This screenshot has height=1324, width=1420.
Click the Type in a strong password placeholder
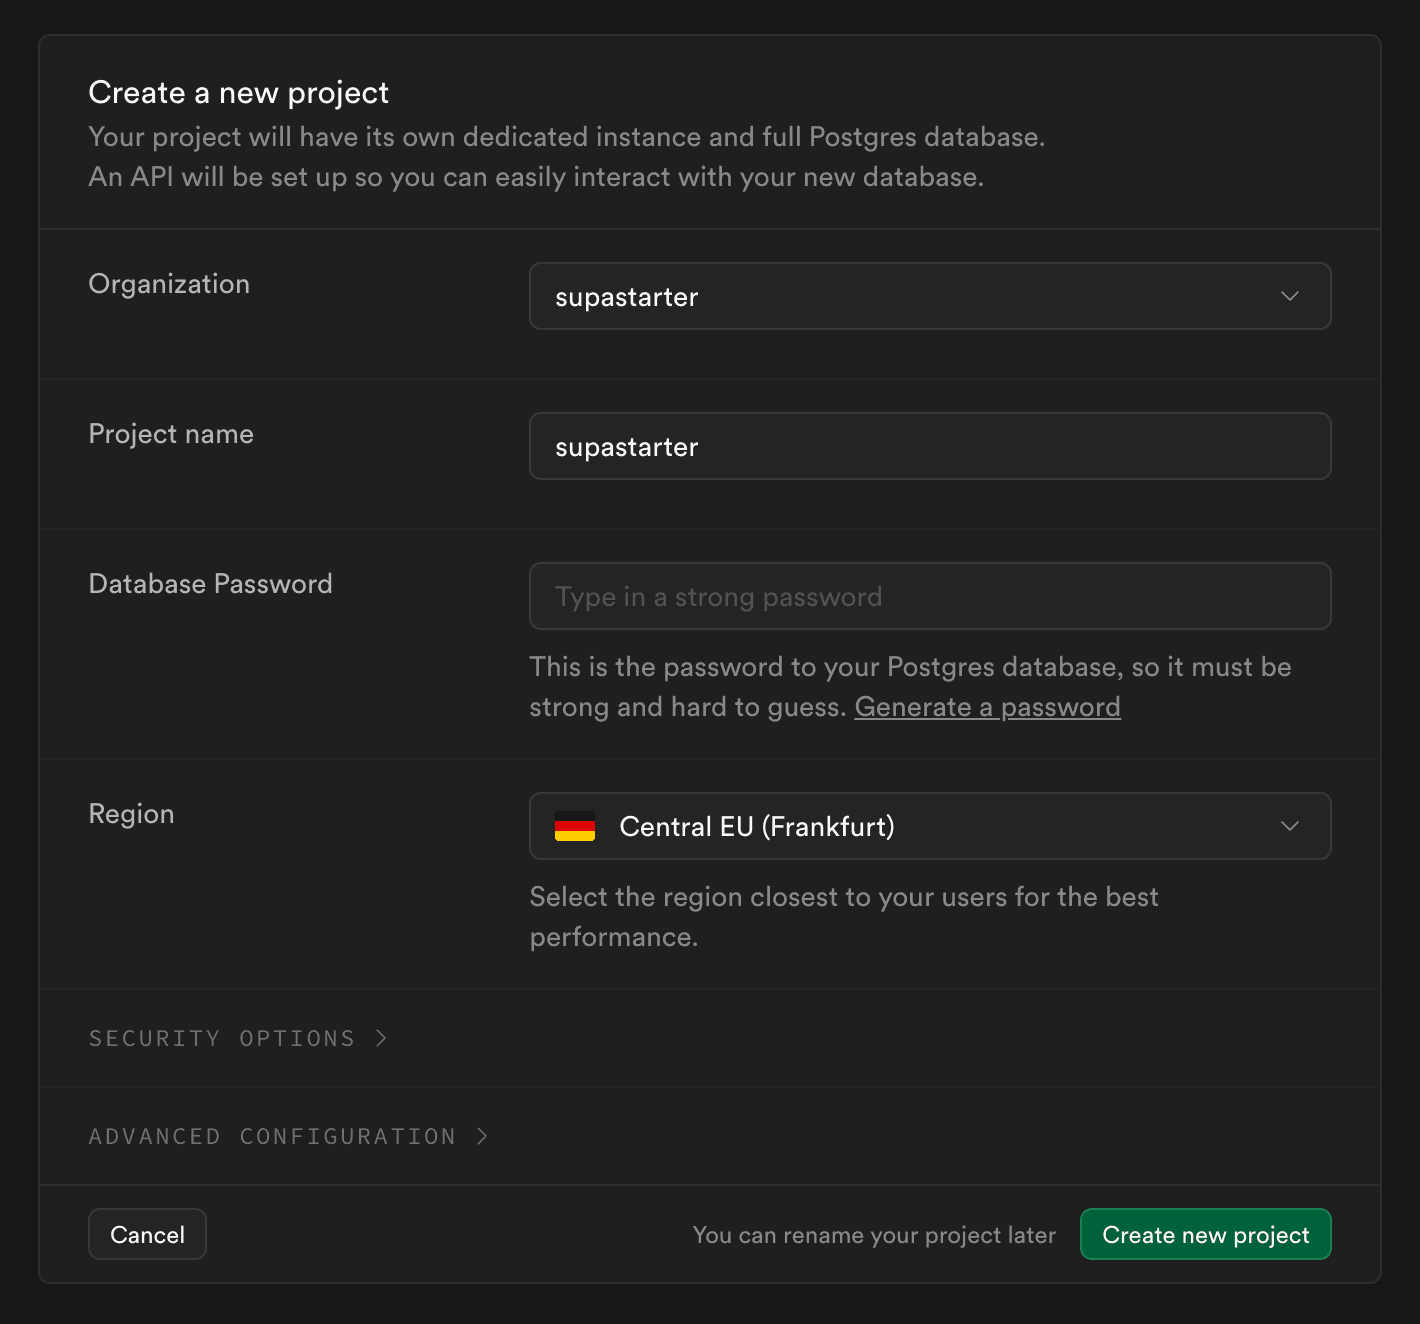tap(718, 596)
